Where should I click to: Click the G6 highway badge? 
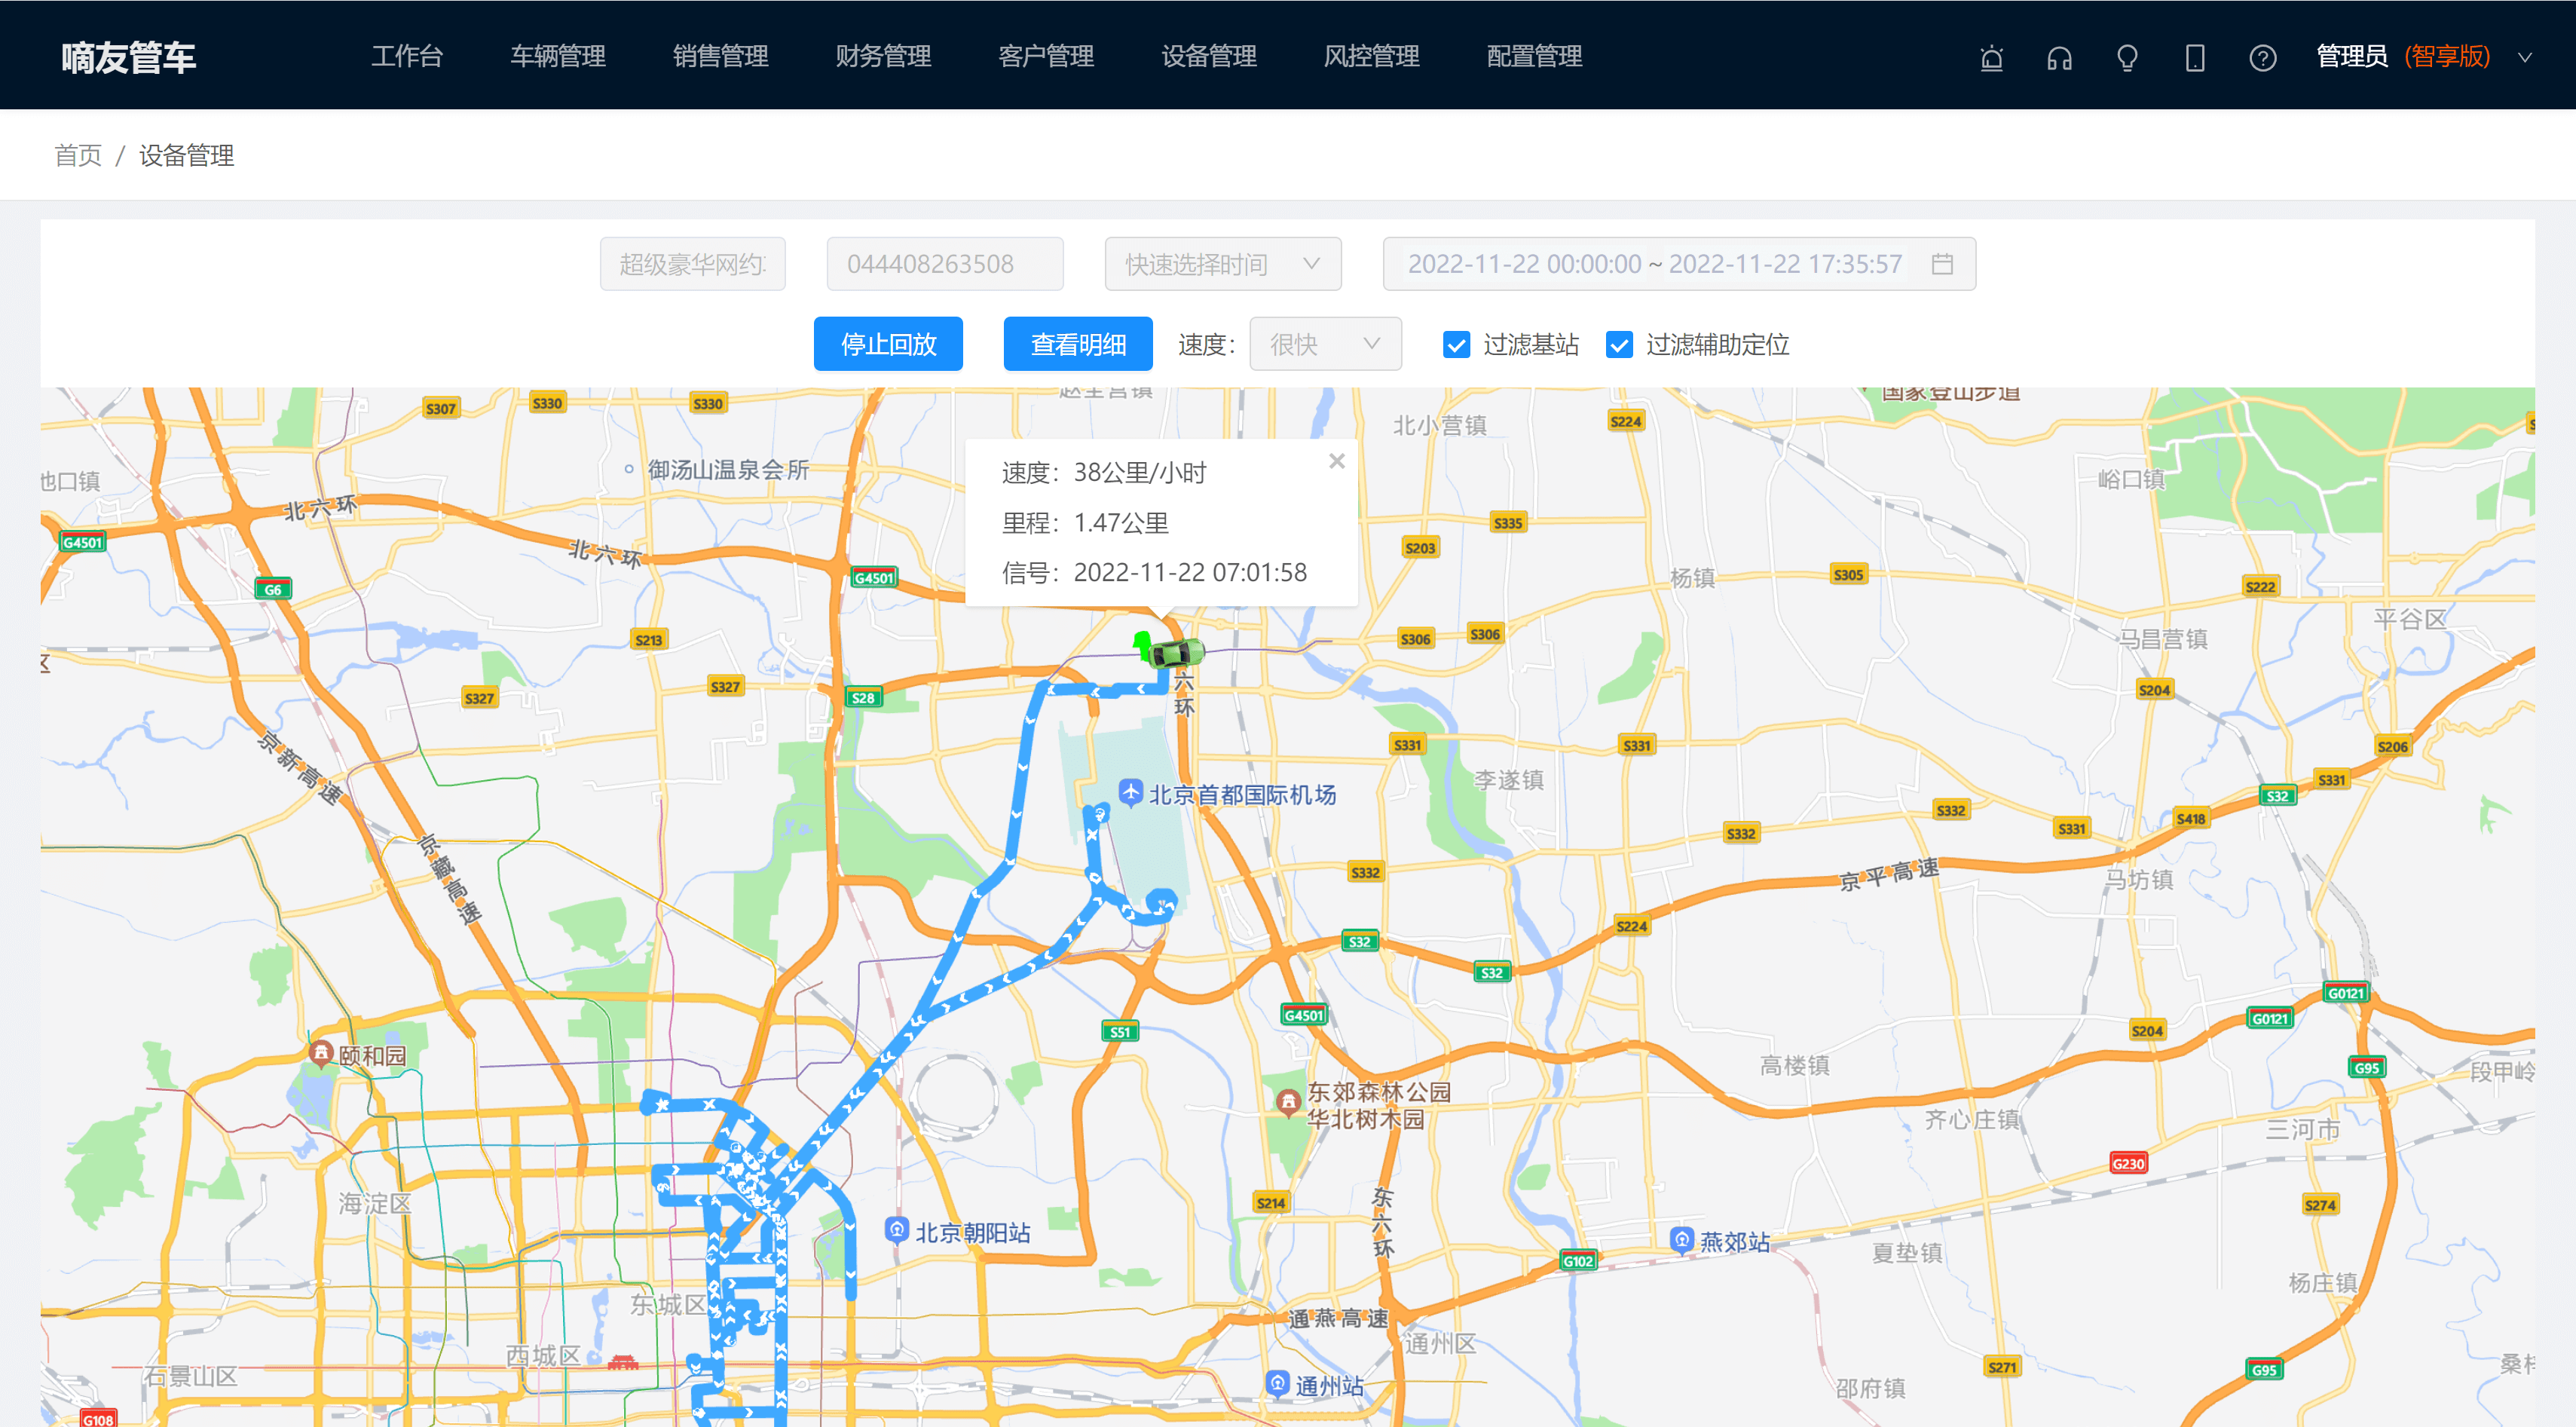(273, 589)
